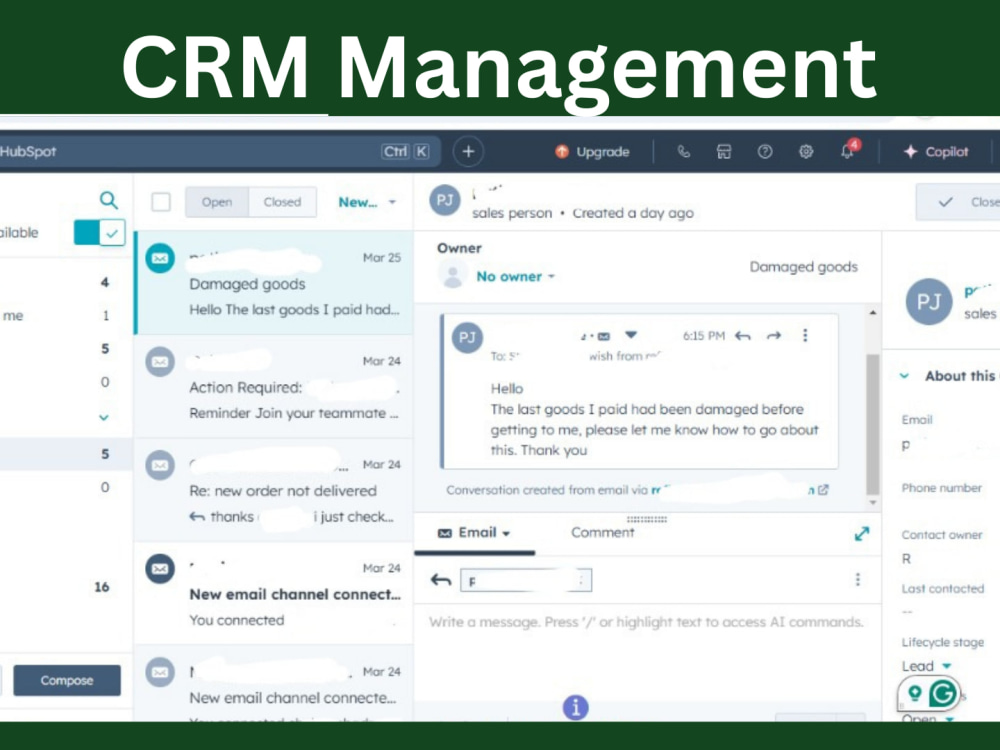Open bold New email channel connected conversation
This screenshot has width=1000, height=750.
click(274, 594)
